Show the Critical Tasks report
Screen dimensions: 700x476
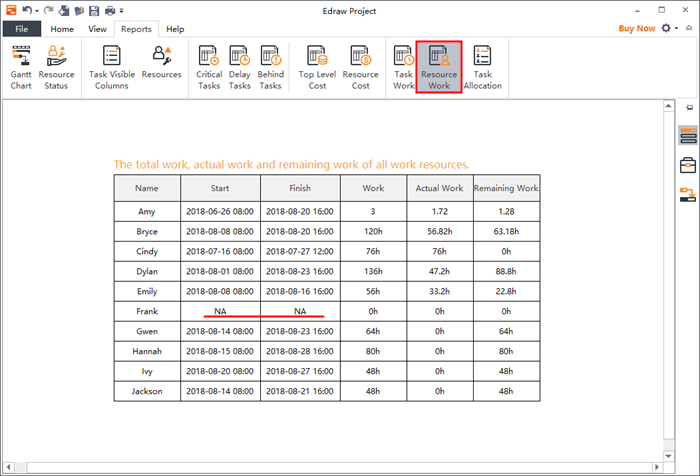[209, 67]
